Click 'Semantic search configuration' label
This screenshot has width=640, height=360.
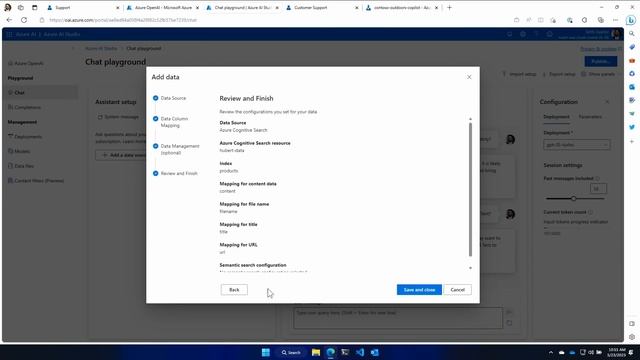coord(253,265)
